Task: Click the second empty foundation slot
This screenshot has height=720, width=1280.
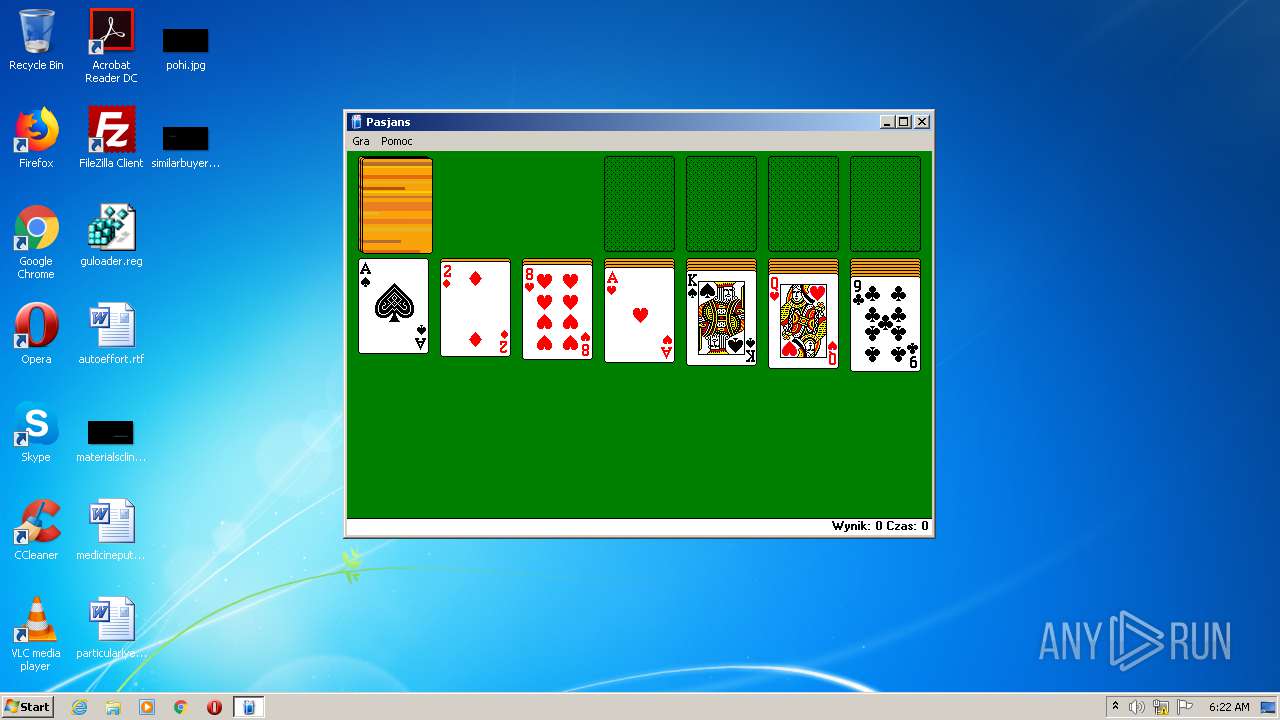Action: click(721, 204)
